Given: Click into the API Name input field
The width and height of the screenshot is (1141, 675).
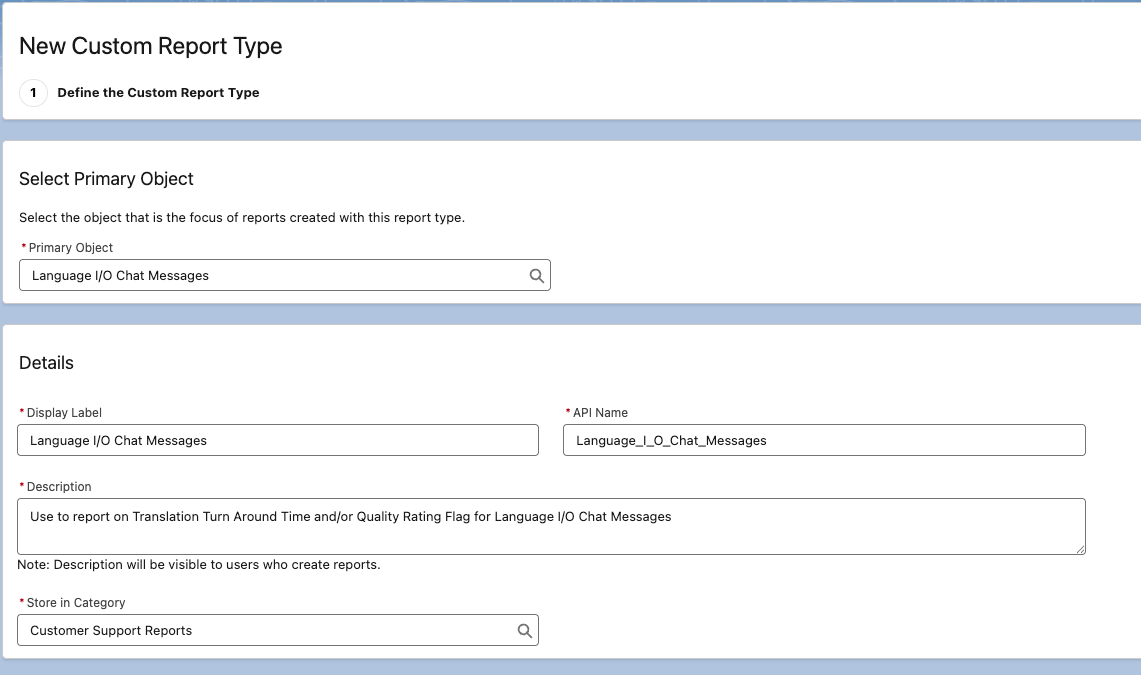Looking at the screenshot, I should click(x=824, y=440).
